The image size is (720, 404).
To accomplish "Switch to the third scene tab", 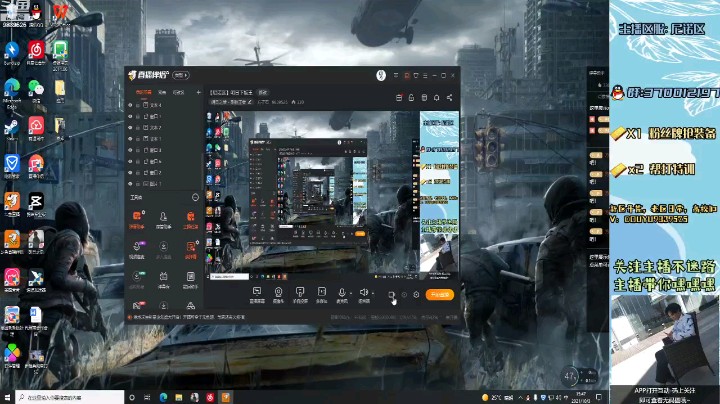I will tap(178, 92).
